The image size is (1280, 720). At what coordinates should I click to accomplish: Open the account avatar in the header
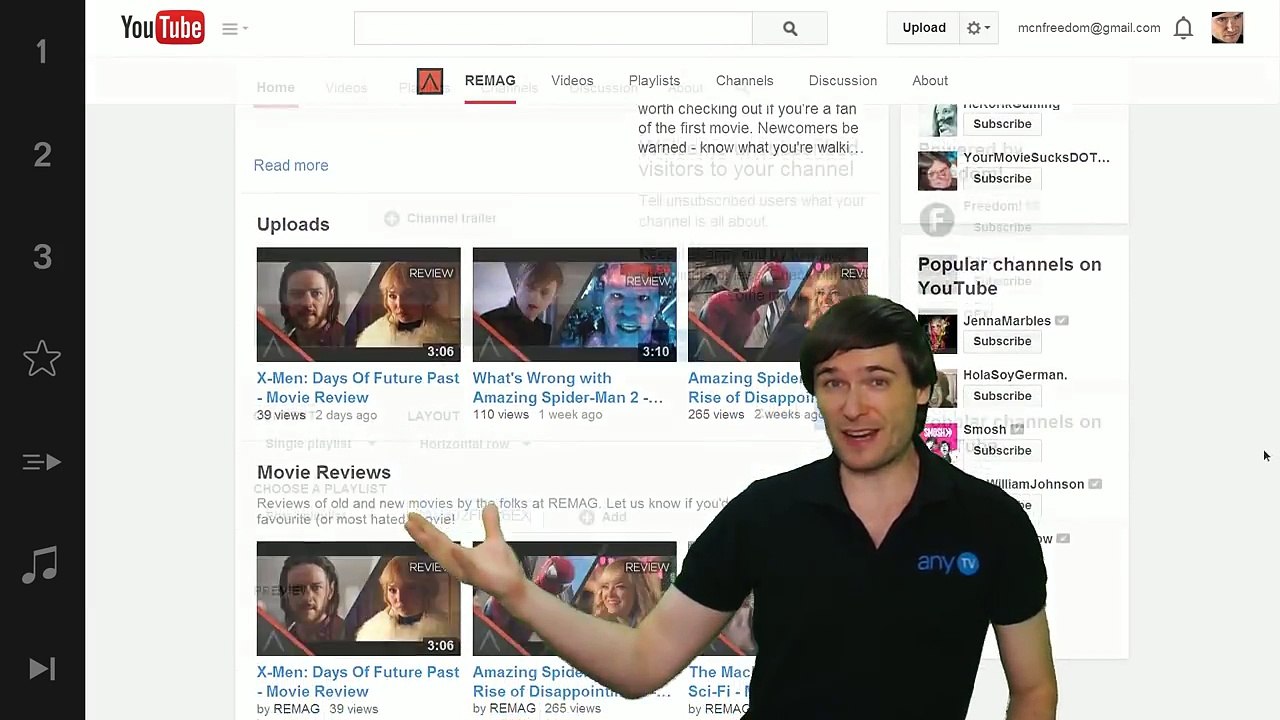(x=1227, y=28)
